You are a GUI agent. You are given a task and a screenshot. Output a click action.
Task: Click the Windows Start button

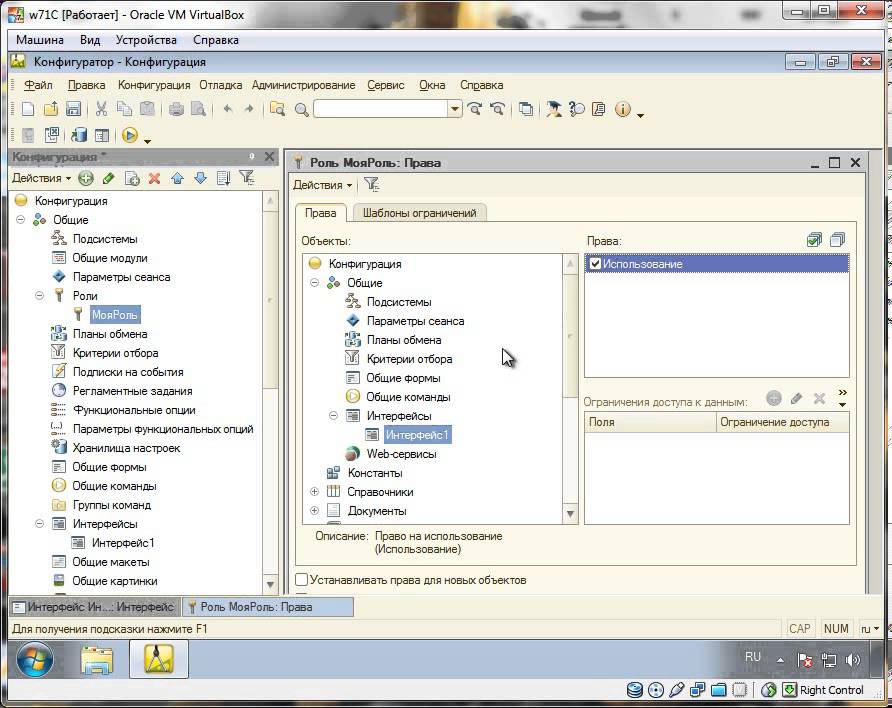(36, 661)
